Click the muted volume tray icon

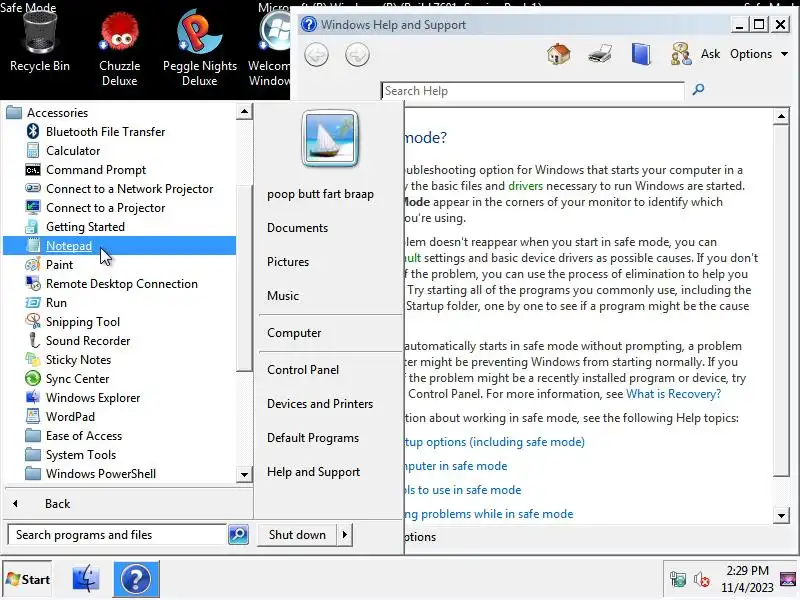(702, 580)
